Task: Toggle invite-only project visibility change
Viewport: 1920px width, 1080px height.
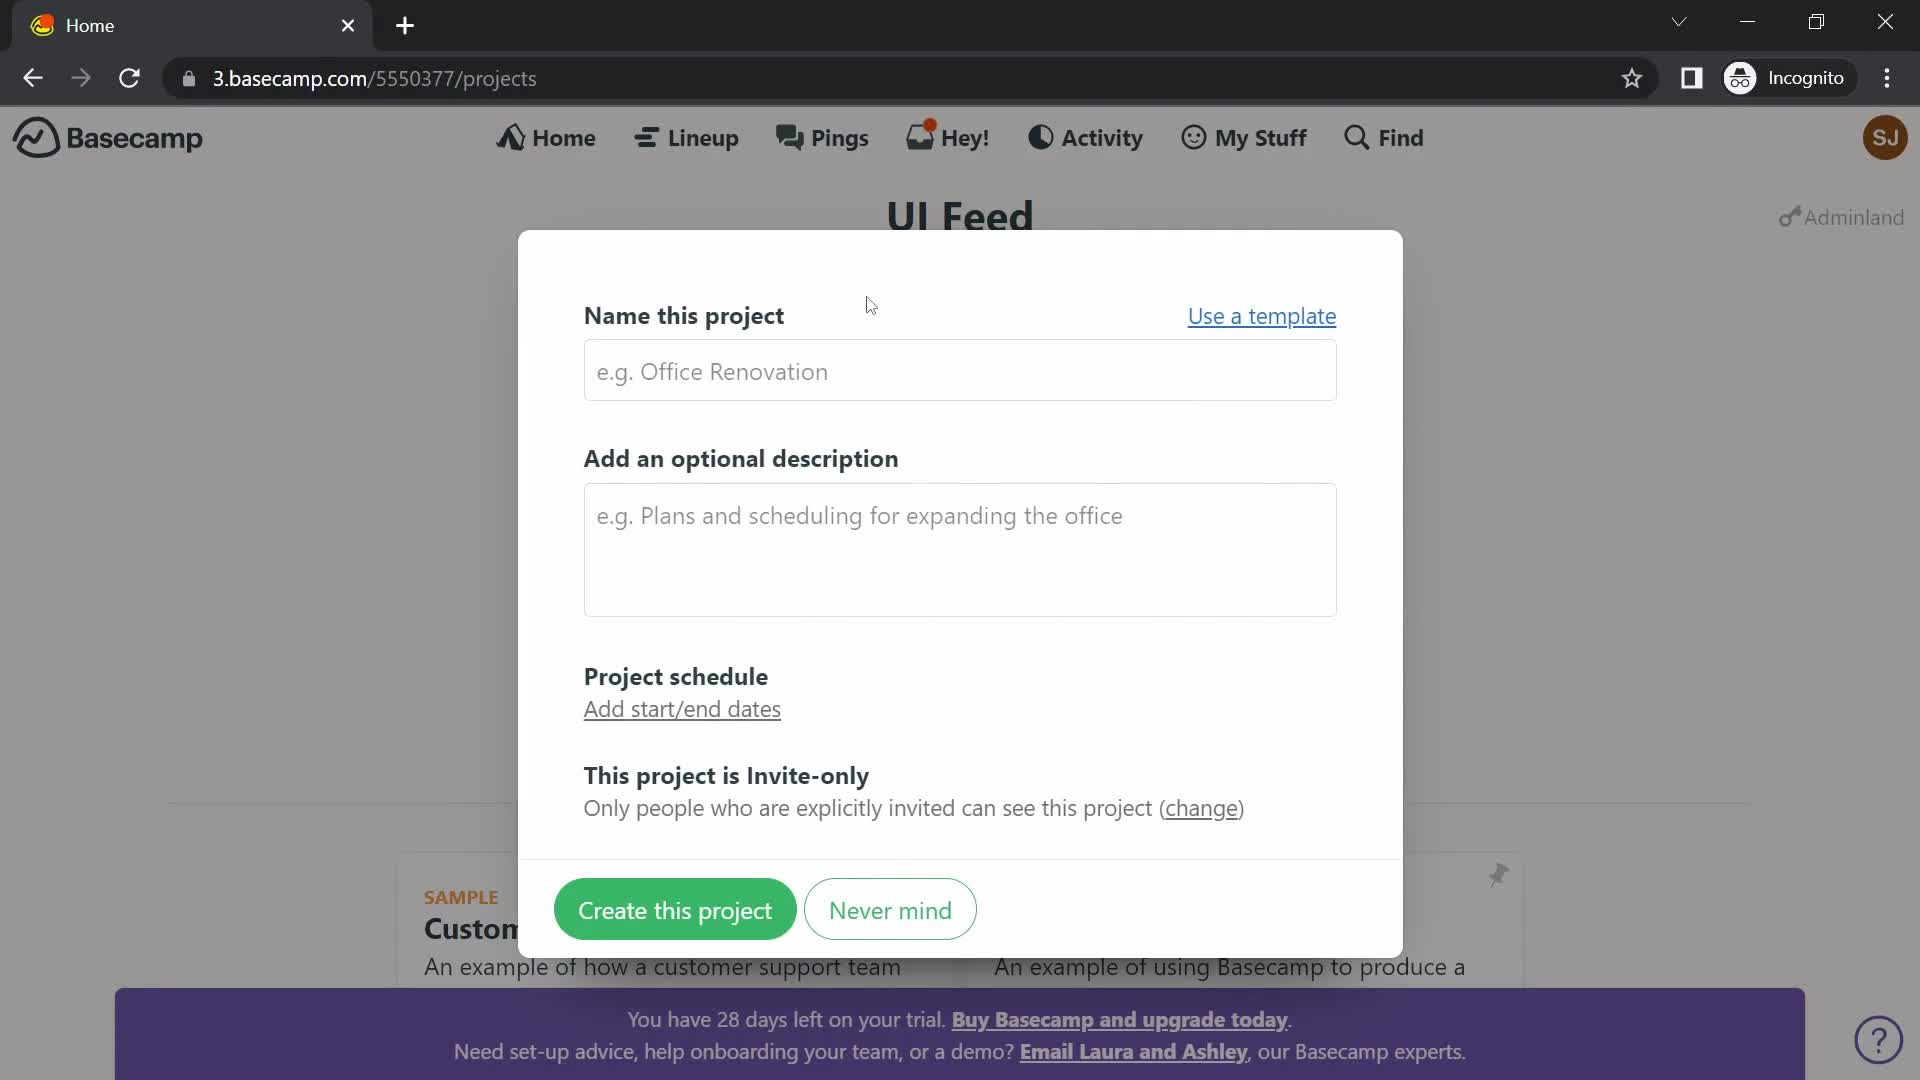Action: [x=1200, y=807]
